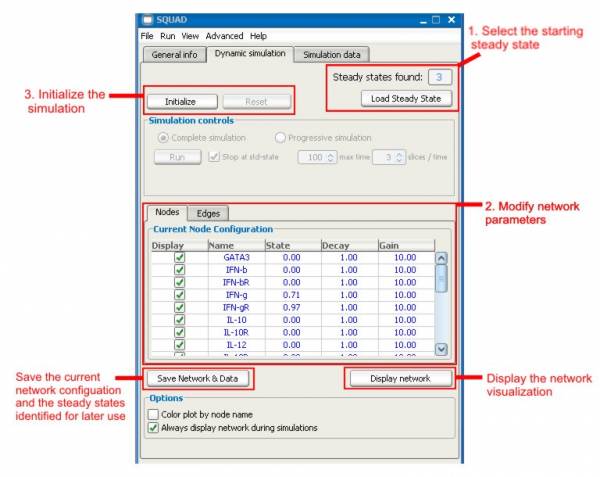
Task: Click the Display network button
Action: tap(401, 379)
